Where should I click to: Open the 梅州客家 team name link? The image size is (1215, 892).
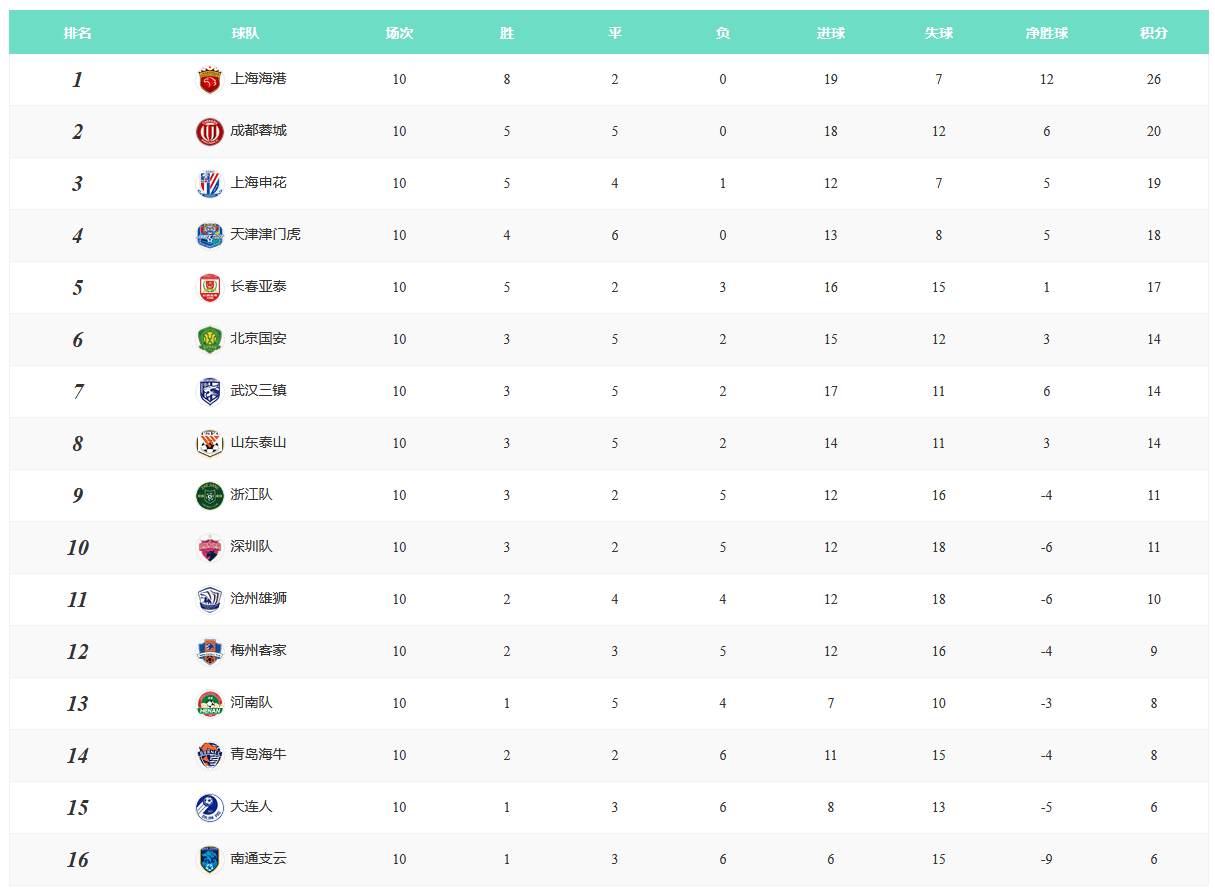pyautogui.click(x=259, y=650)
